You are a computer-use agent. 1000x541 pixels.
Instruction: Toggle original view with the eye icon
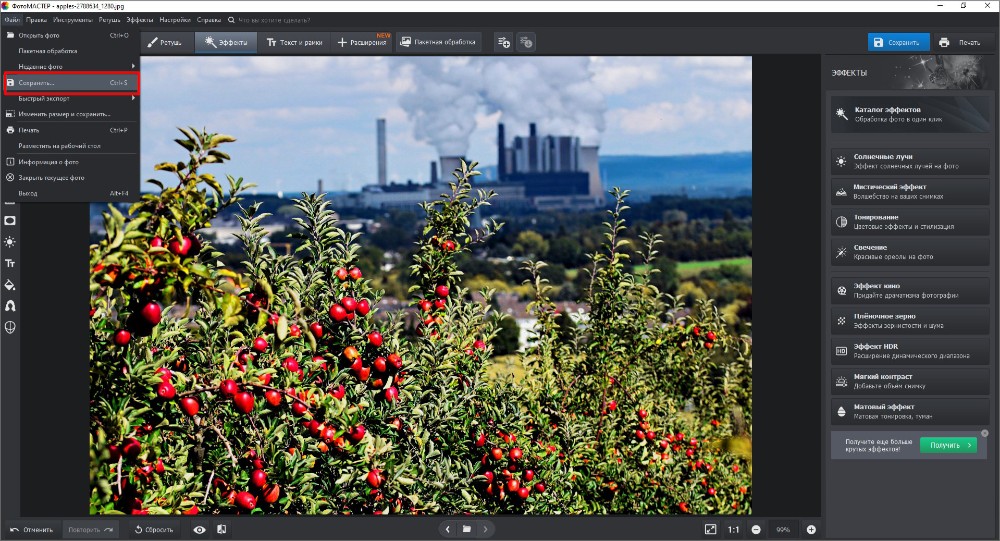pos(199,529)
